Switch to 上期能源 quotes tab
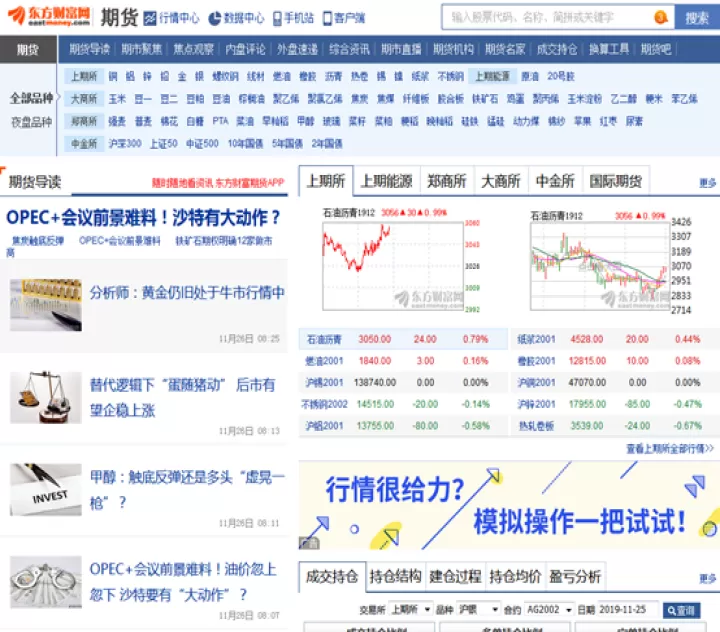Viewport: 720px width, 632px height. point(386,181)
